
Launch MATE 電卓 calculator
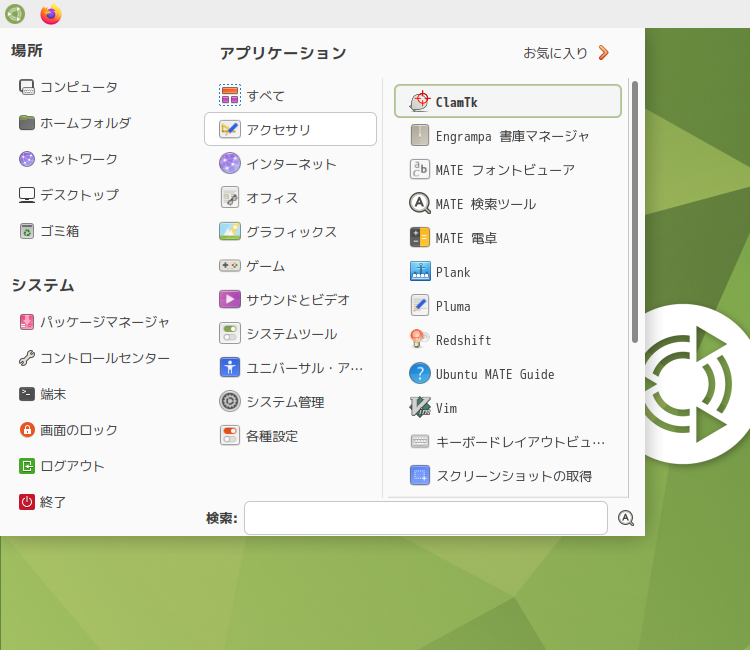(x=508, y=238)
